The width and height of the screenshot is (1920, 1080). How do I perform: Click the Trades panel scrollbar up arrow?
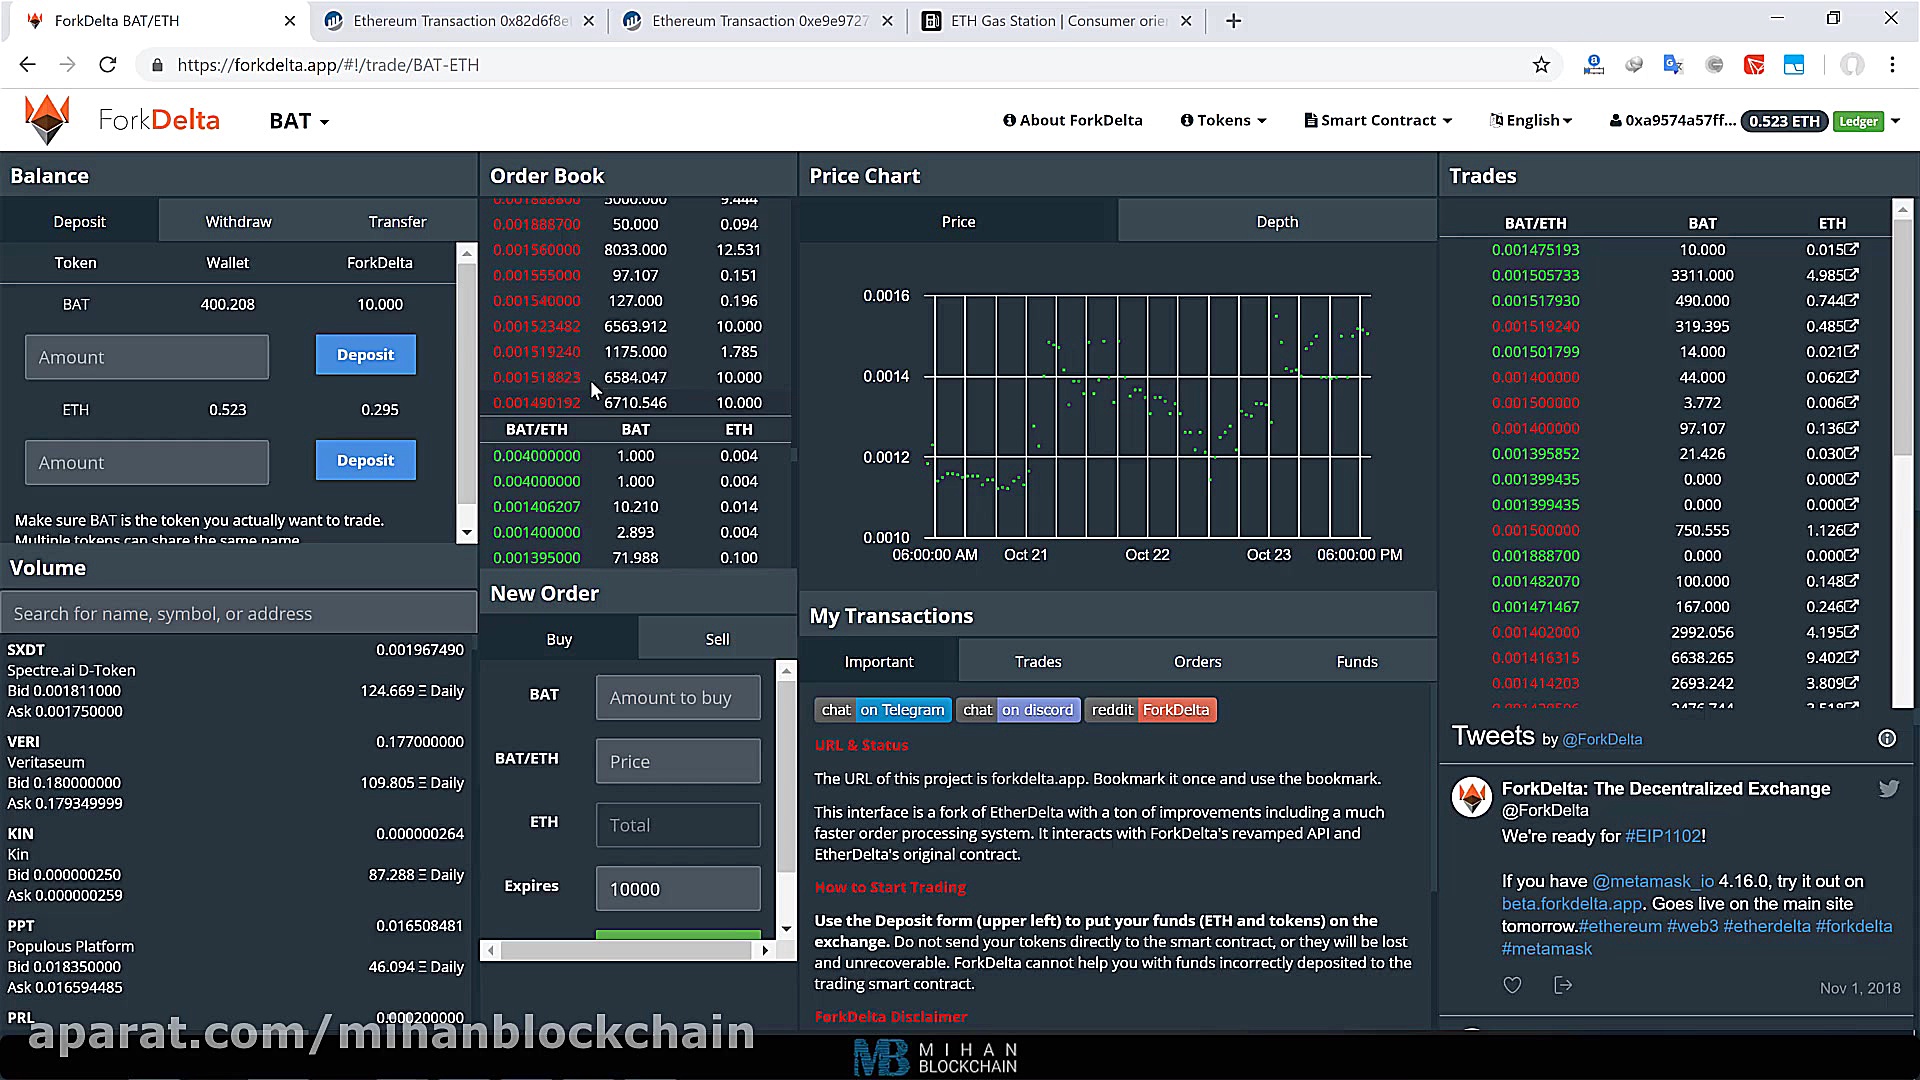click(x=1902, y=209)
